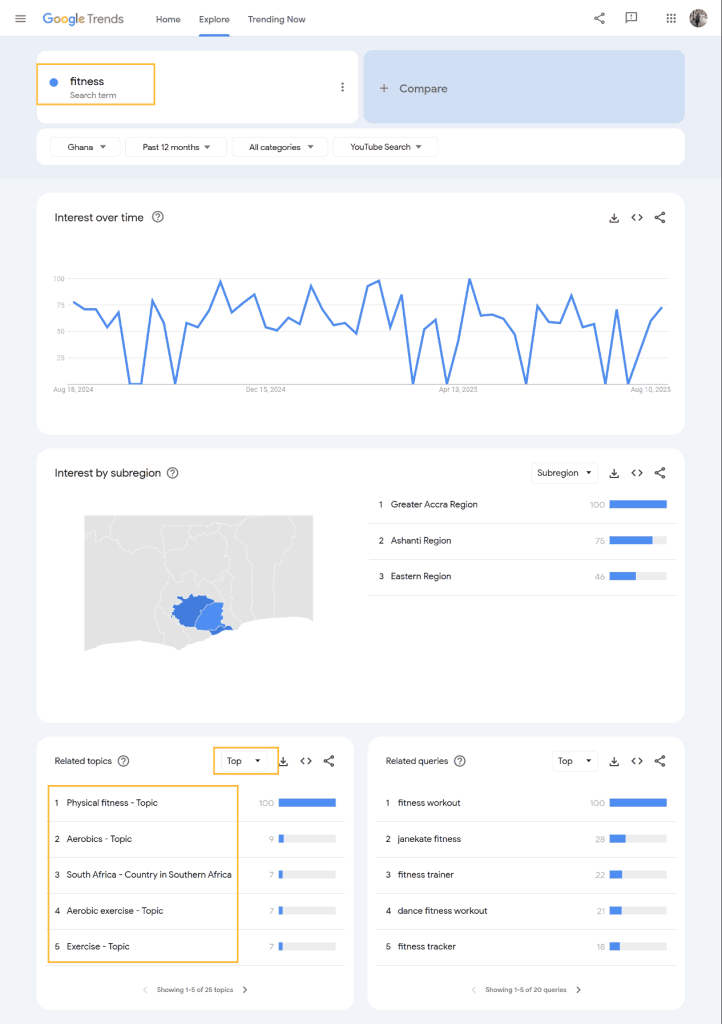Embed the Related topics widget

[306, 761]
